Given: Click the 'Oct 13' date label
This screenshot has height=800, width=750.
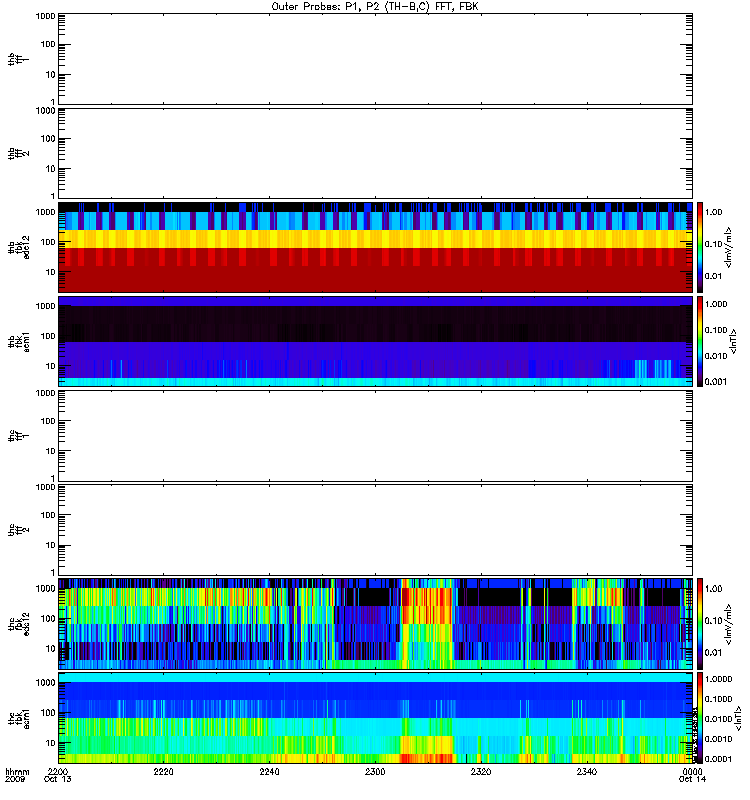Looking at the screenshot, I should (x=58, y=779).
